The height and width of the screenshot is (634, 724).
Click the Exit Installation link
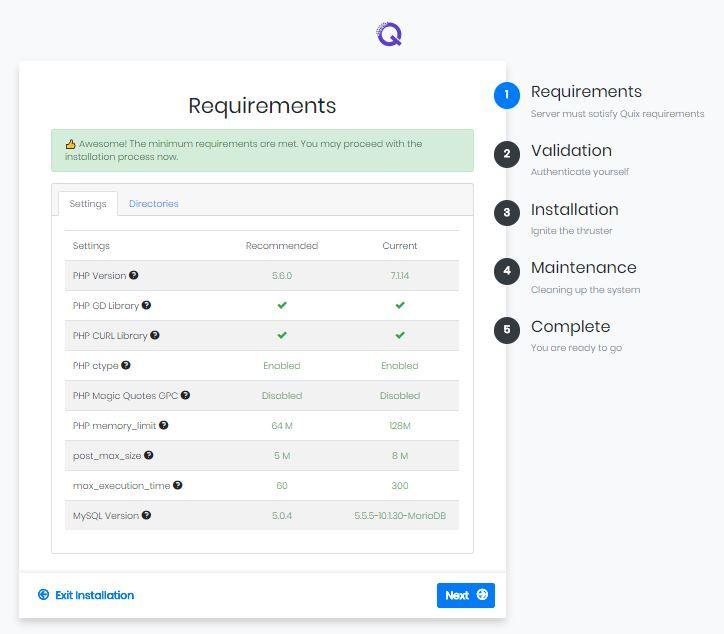click(86, 595)
